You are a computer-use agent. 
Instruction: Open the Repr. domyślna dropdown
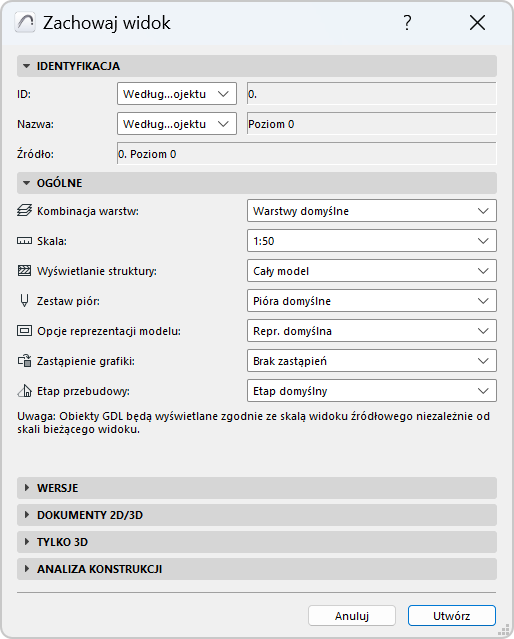pyautogui.click(x=372, y=331)
